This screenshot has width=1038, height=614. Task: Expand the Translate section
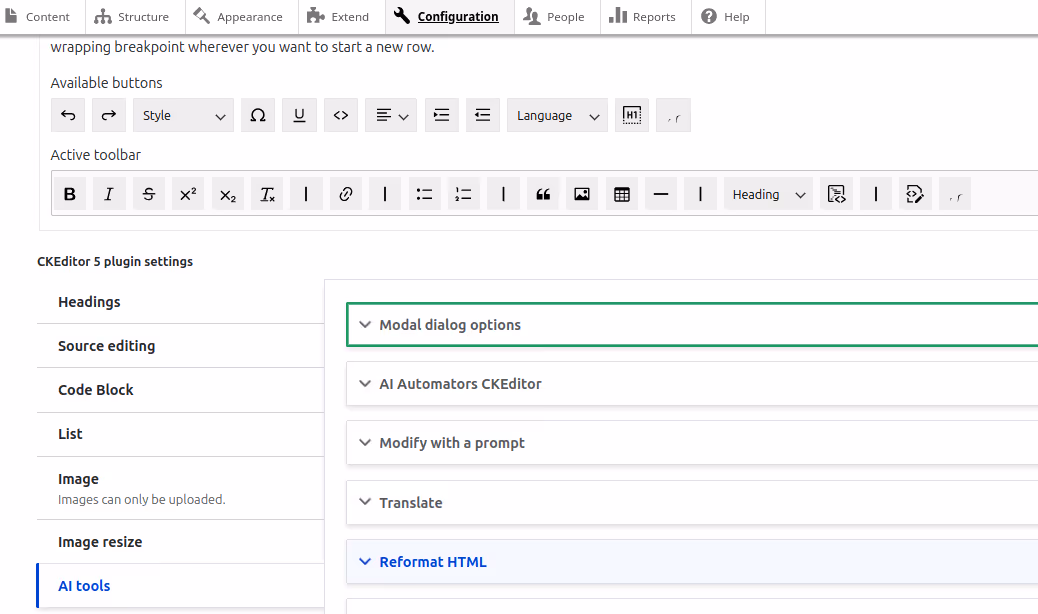[692, 502]
